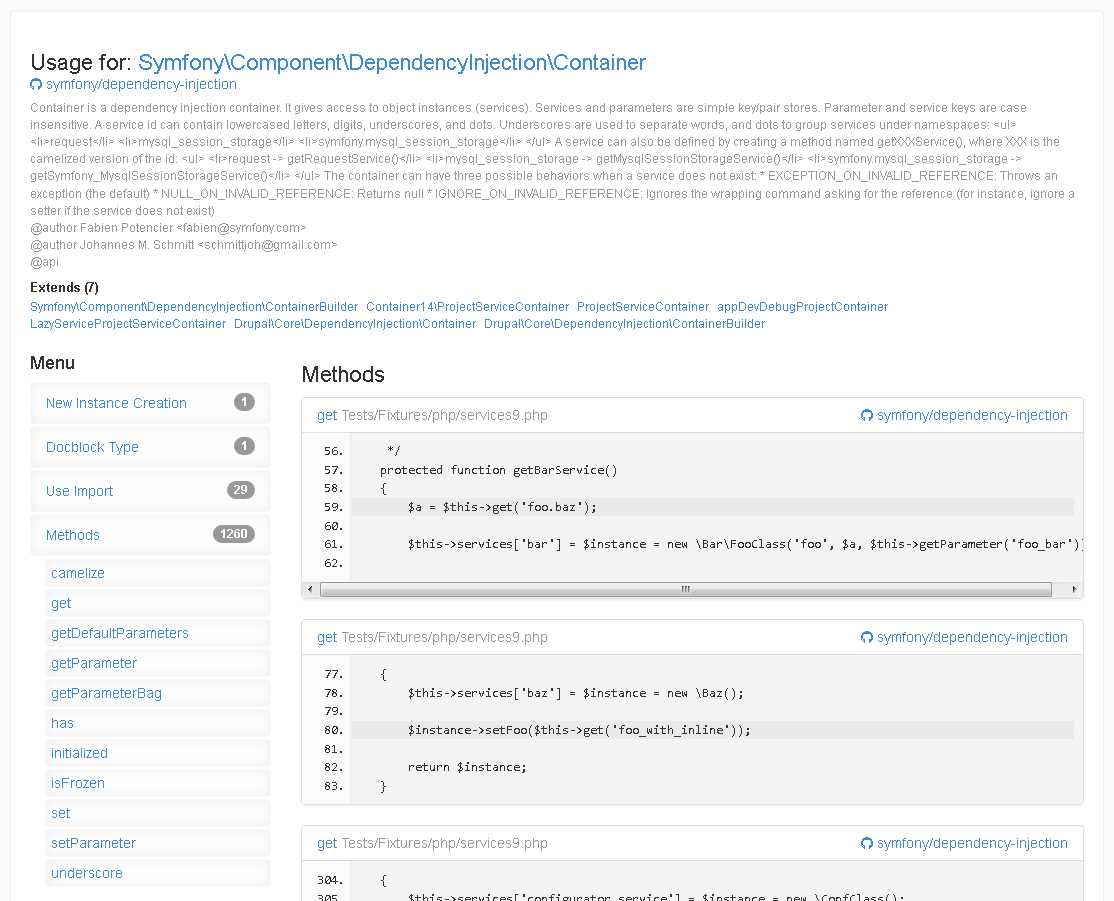Viewport: 1114px width, 901px height.
Task: Click the GitHub icon in the third get code block header
Action: pyautogui.click(x=867, y=843)
